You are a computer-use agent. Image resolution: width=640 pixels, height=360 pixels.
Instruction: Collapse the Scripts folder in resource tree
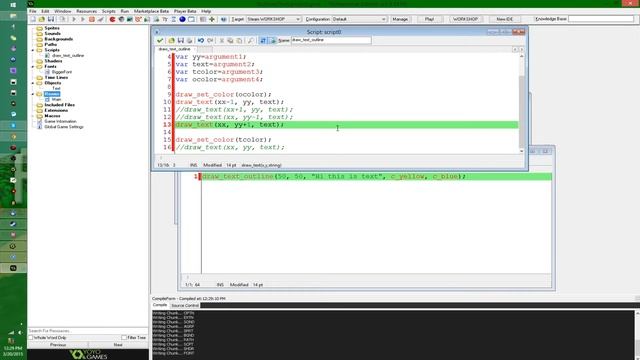[x=33, y=50]
